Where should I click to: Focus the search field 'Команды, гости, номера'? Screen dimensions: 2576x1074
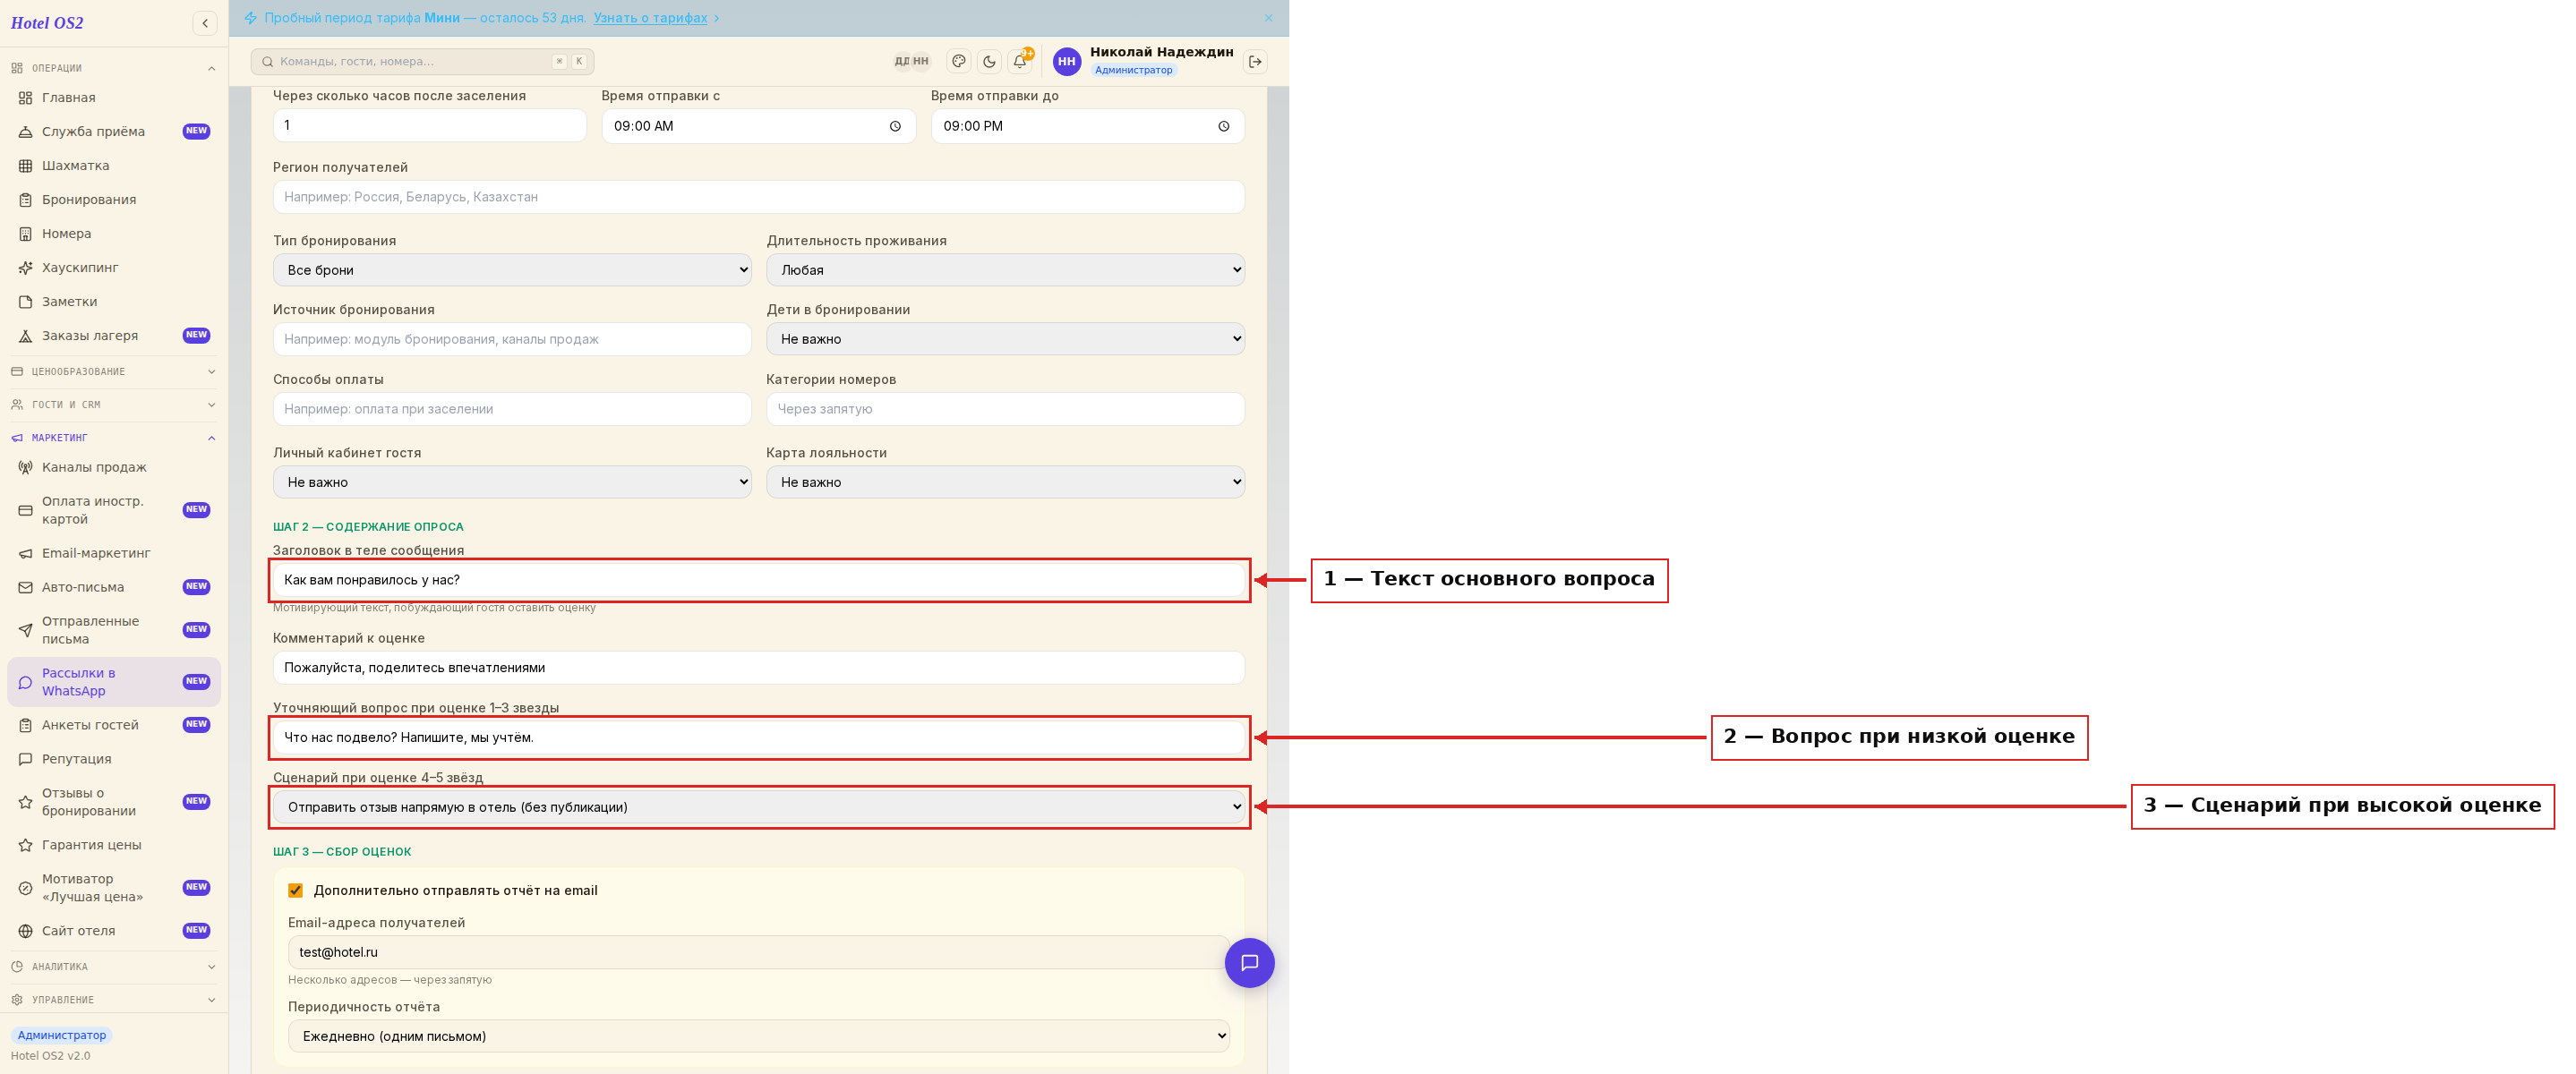pyautogui.click(x=422, y=61)
